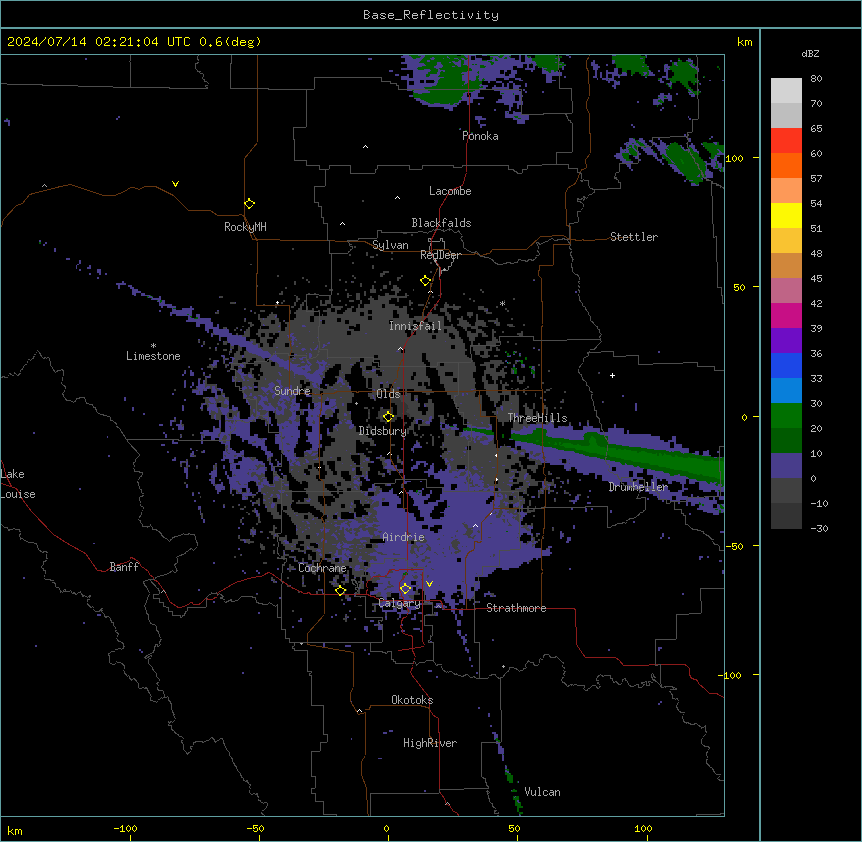
Task: Click the dBZ legend heading
Action: click(x=810, y=53)
